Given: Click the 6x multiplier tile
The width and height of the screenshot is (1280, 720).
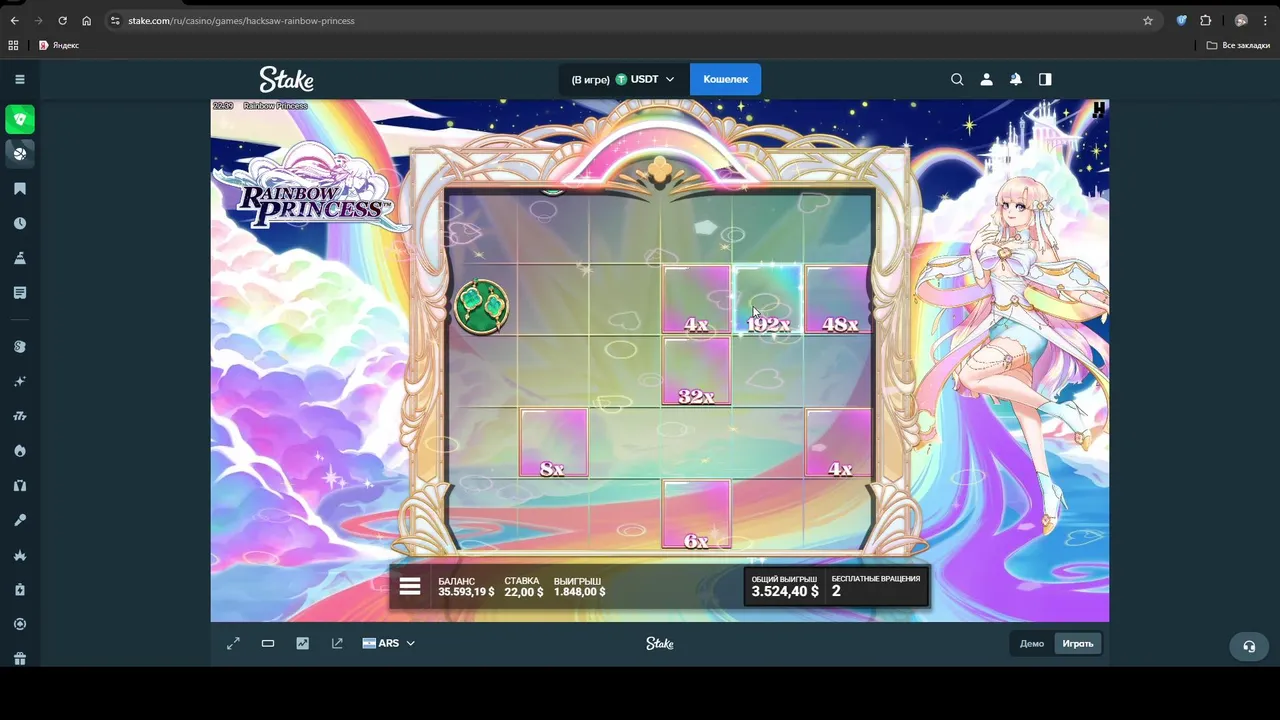Looking at the screenshot, I should pos(696,514).
